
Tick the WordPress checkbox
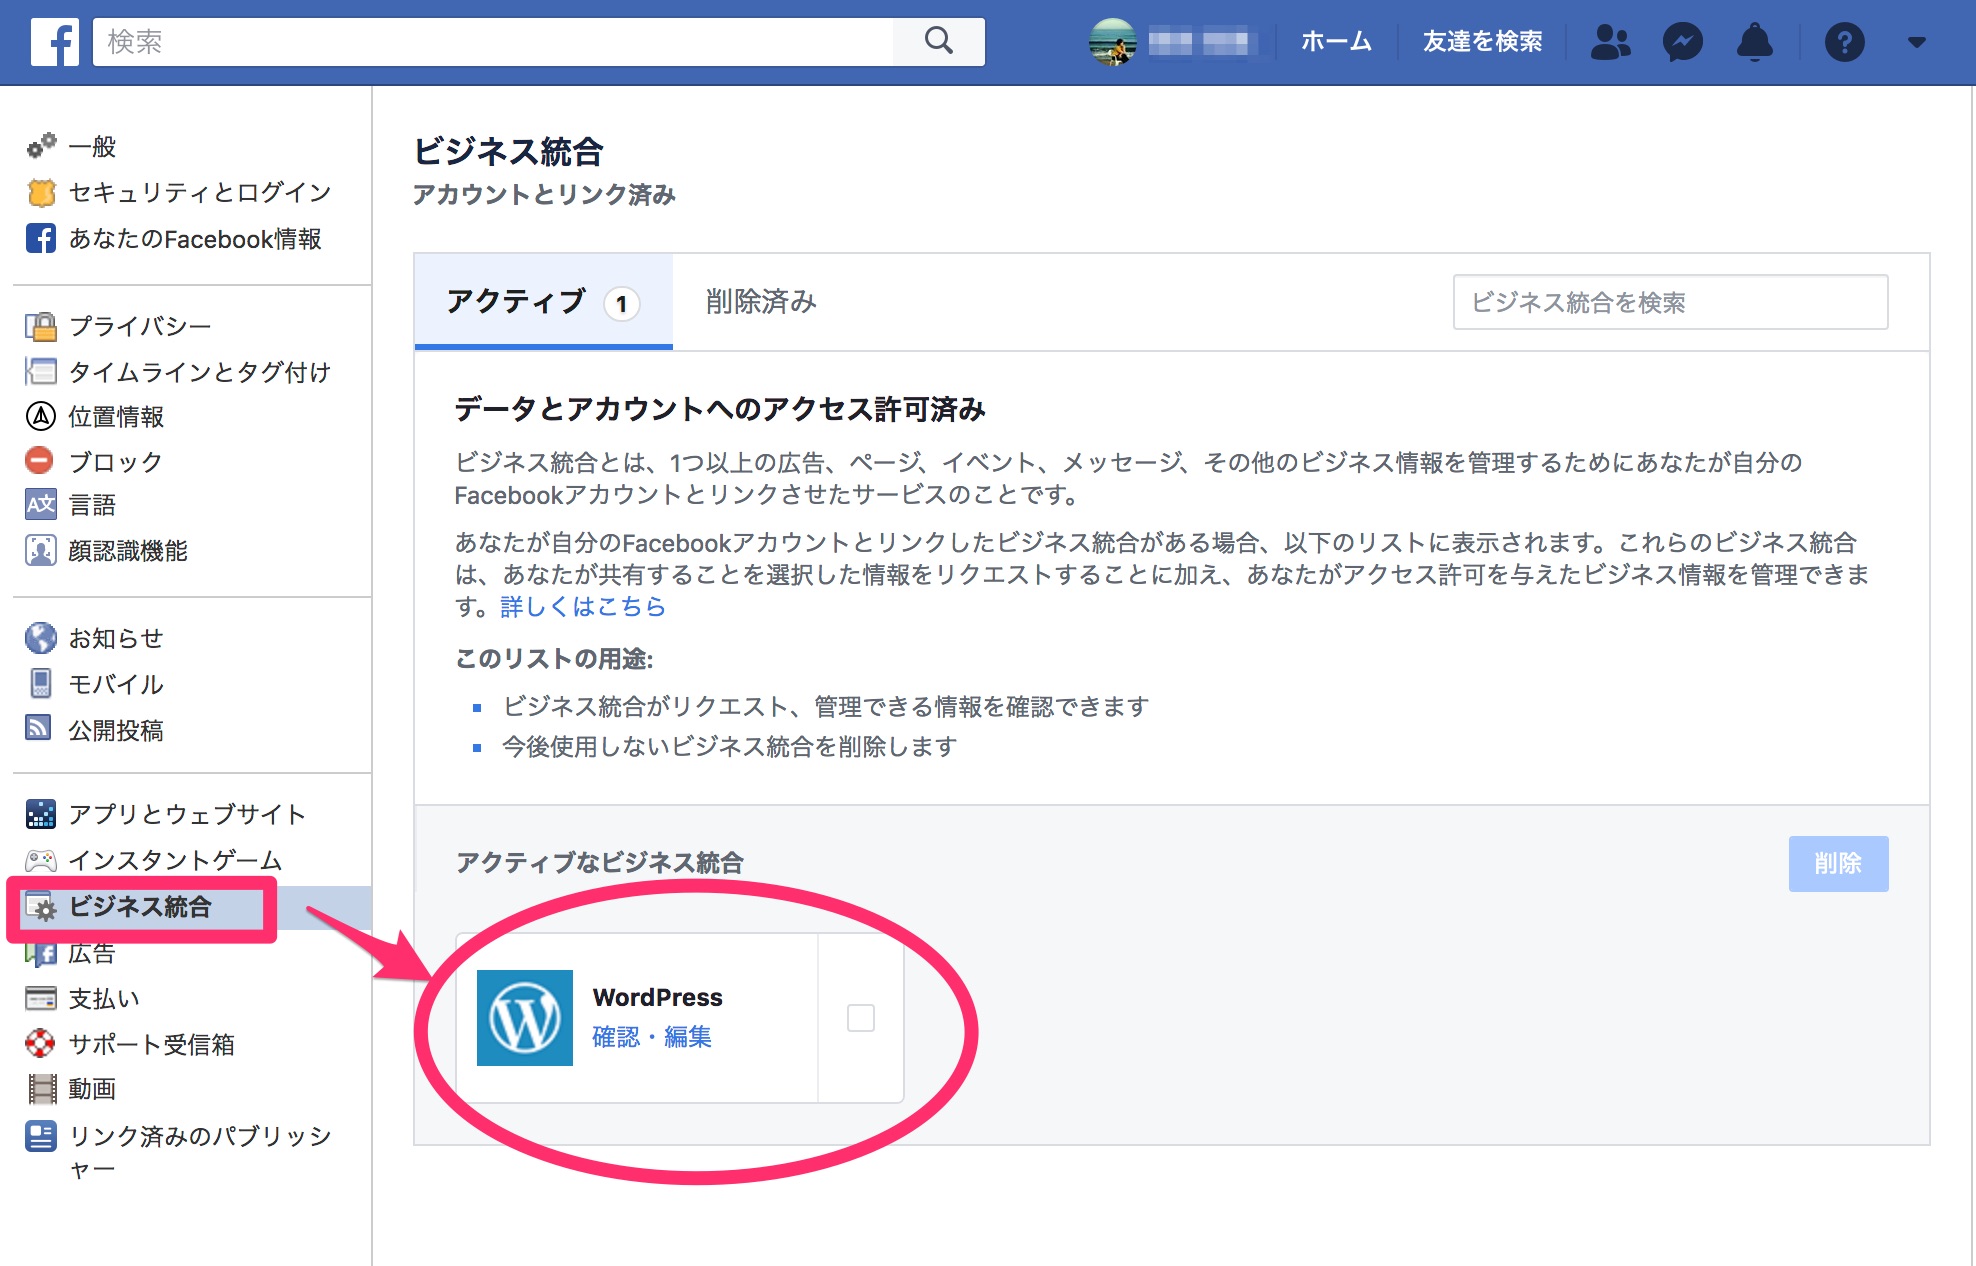(860, 1018)
